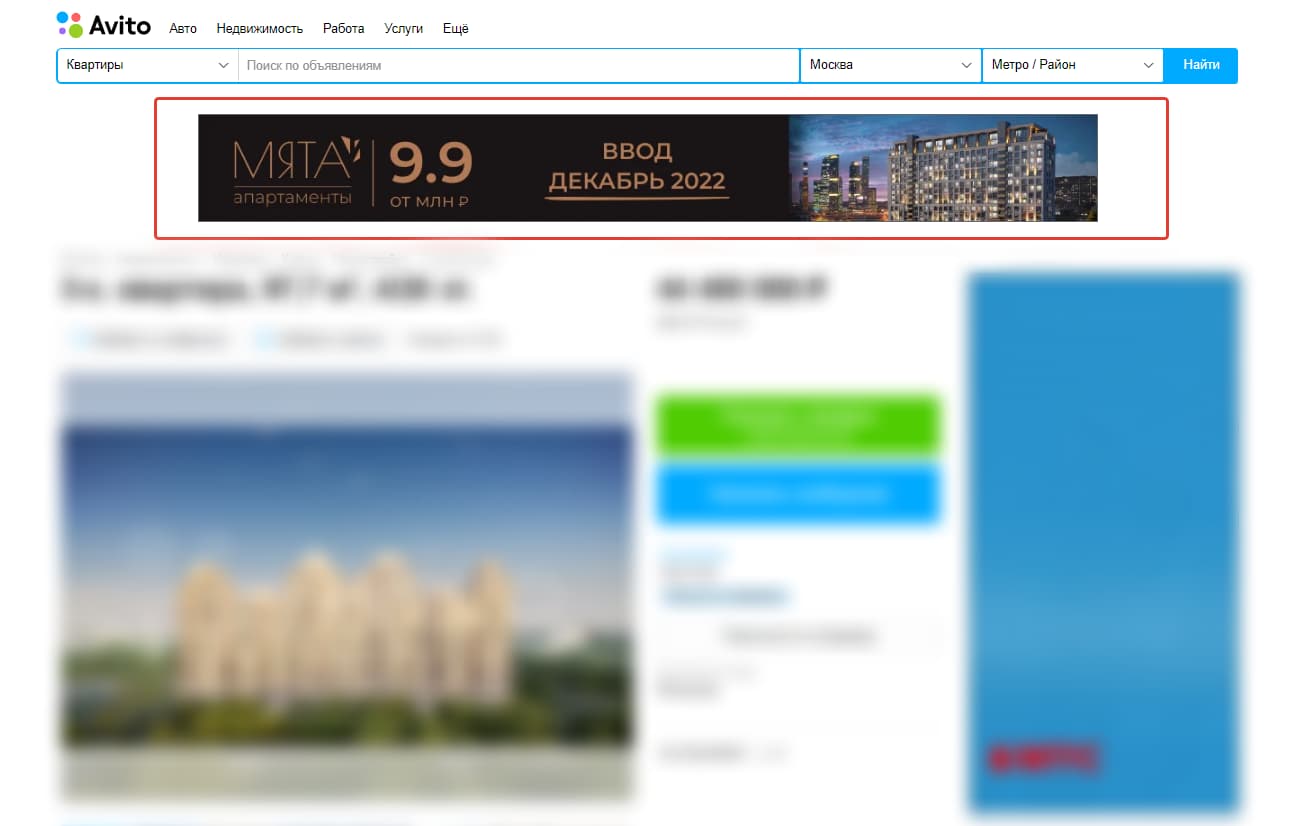Viewport: 1315px width, 826px height.
Task: Click the green button in listing
Action: tap(798, 425)
